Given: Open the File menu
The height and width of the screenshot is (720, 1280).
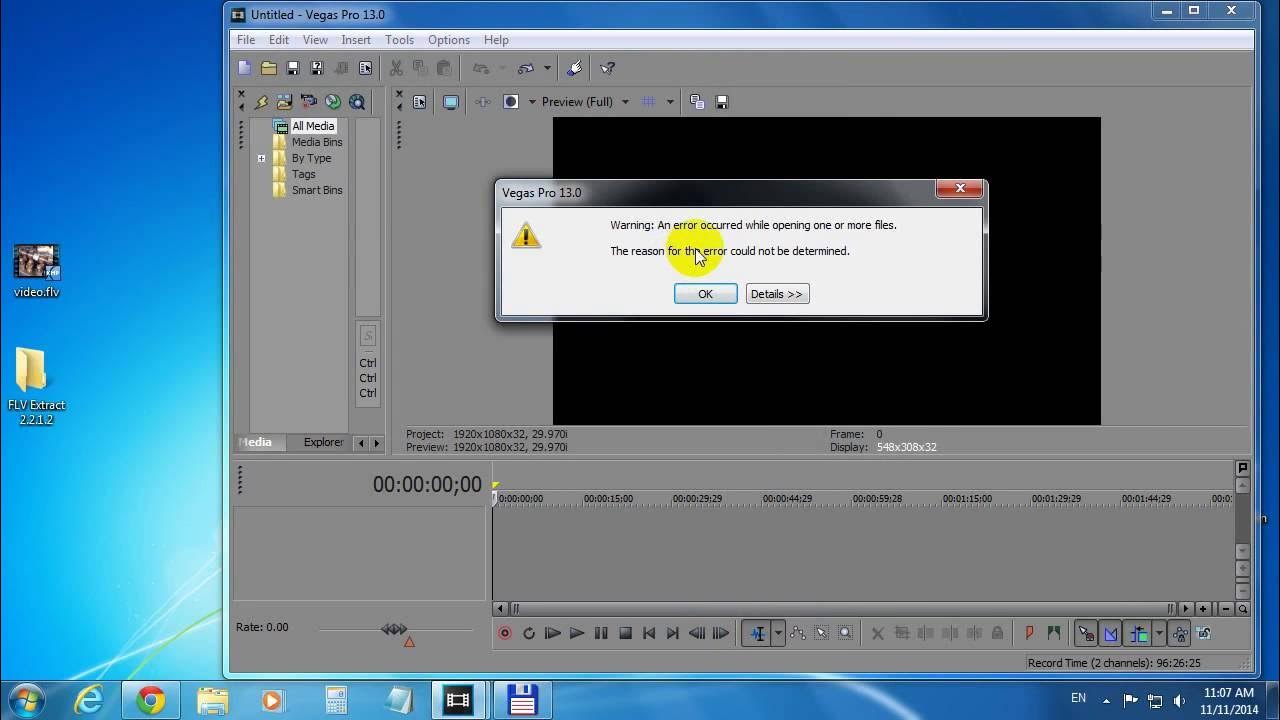Looking at the screenshot, I should [x=245, y=40].
